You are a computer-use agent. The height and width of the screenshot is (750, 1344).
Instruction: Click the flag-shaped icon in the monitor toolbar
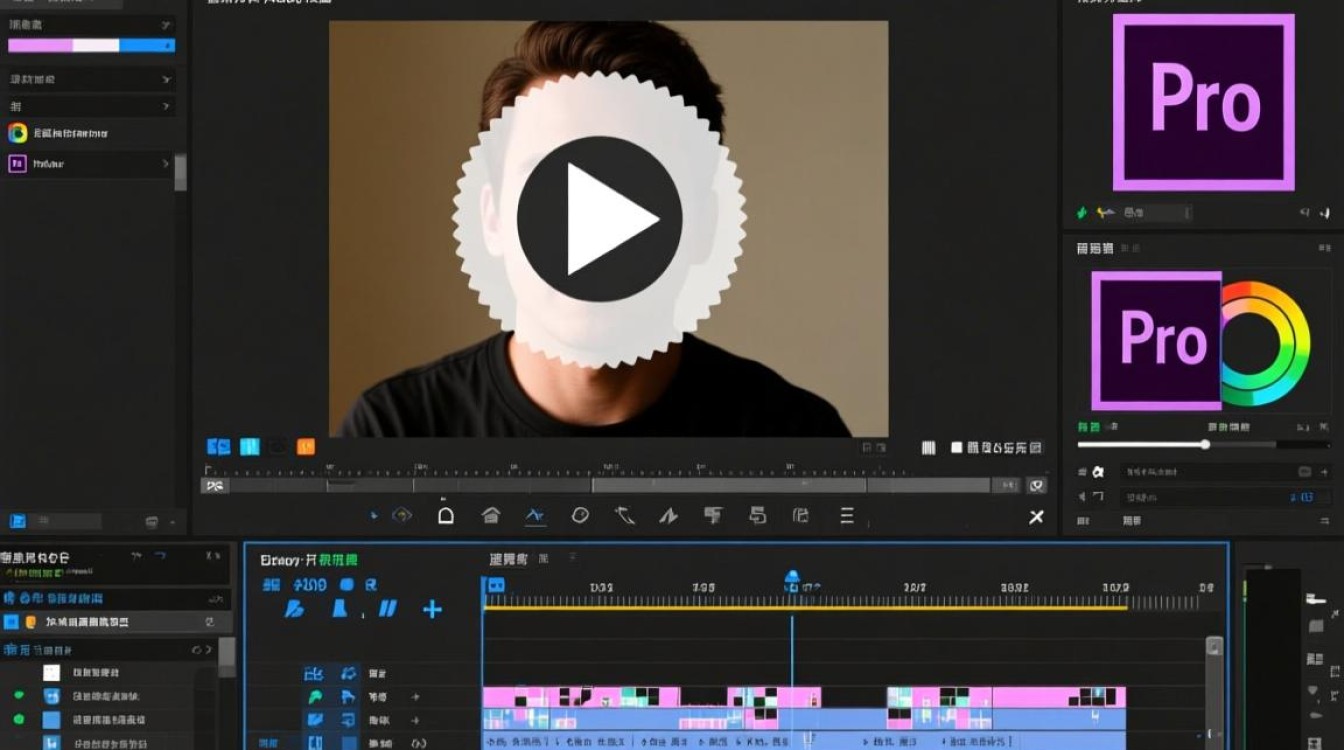tap(713, 516)
